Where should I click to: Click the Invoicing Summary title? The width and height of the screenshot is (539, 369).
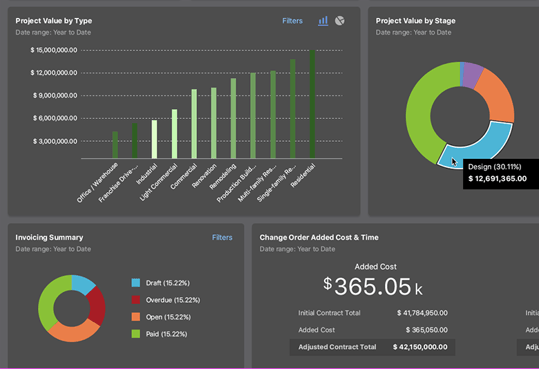[49, 238]
